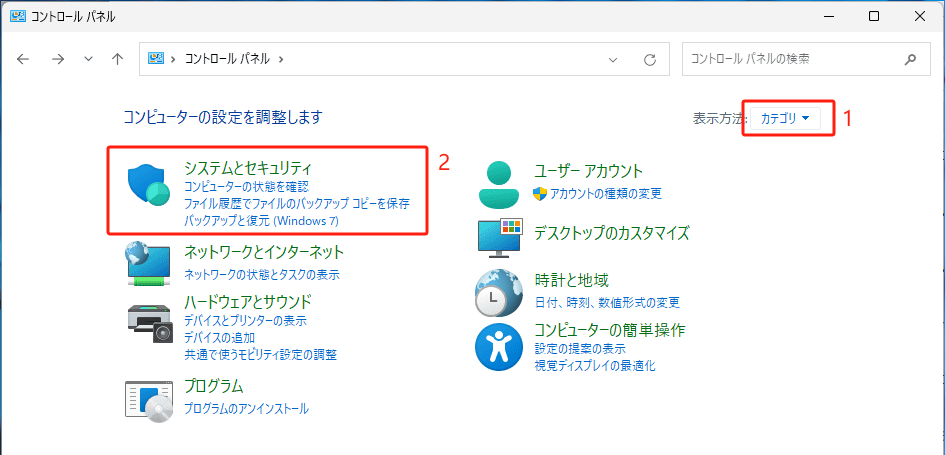This screenshot has height=455, width=945.
Task: Expand the chevron before コントロール パネル breadcrumb
Action: point(174,59)
